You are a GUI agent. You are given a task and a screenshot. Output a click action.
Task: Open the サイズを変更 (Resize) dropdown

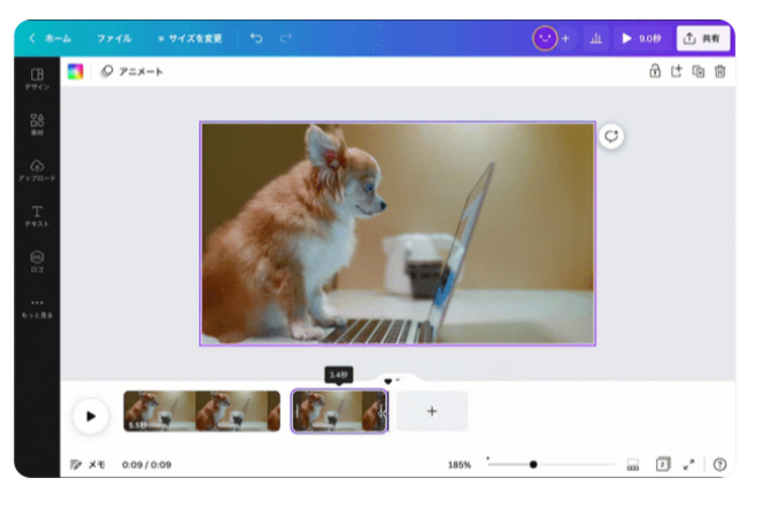point(189,38)
